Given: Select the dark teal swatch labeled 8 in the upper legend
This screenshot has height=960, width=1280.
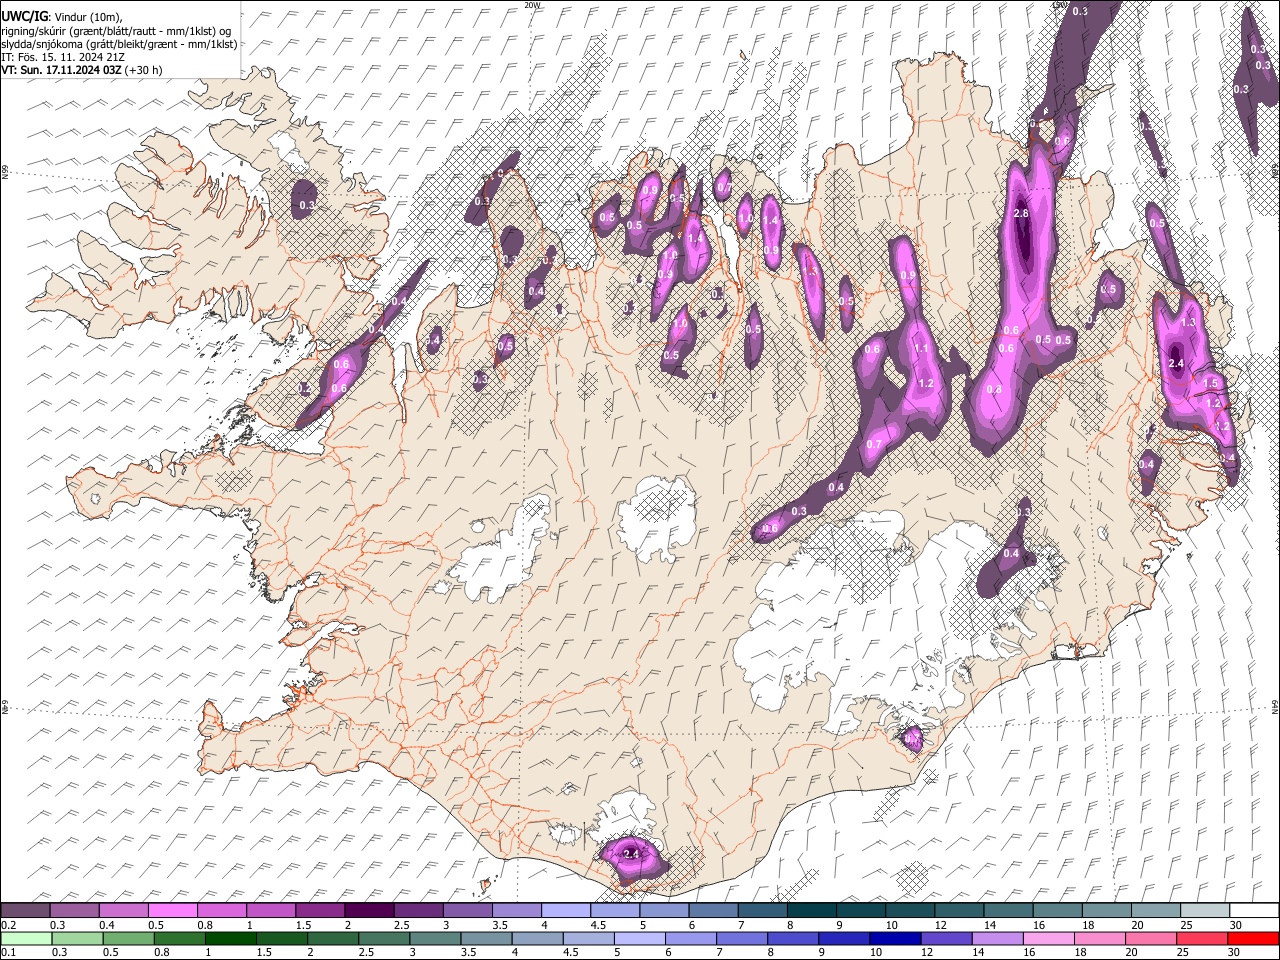Looking at the screenshot, I should (x=811, y=910).
